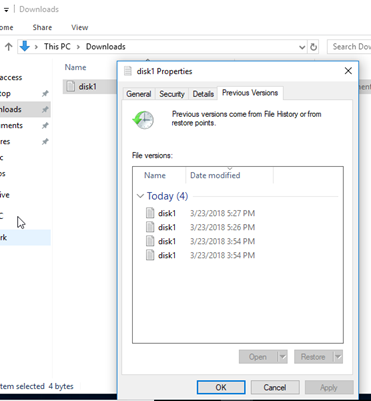Image resolution: width=371 pixels, height=401 pixels.
Task: Click the blue Downloads arrow icon in the address bar
Action: (x=25, y=46)
